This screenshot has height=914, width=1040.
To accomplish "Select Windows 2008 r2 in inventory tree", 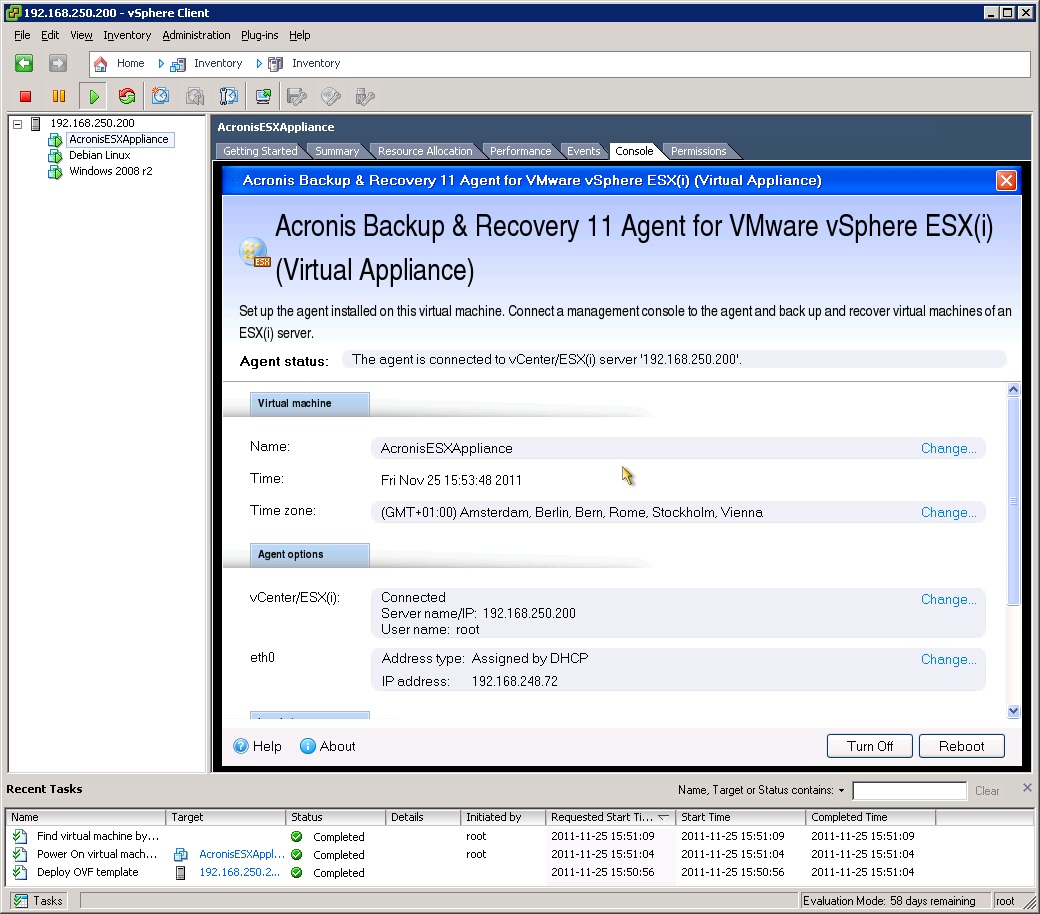I will point(111,171).
